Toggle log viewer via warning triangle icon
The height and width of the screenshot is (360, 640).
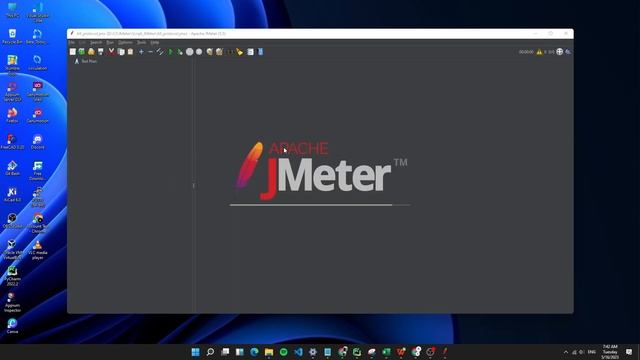(x=539, y=52)
